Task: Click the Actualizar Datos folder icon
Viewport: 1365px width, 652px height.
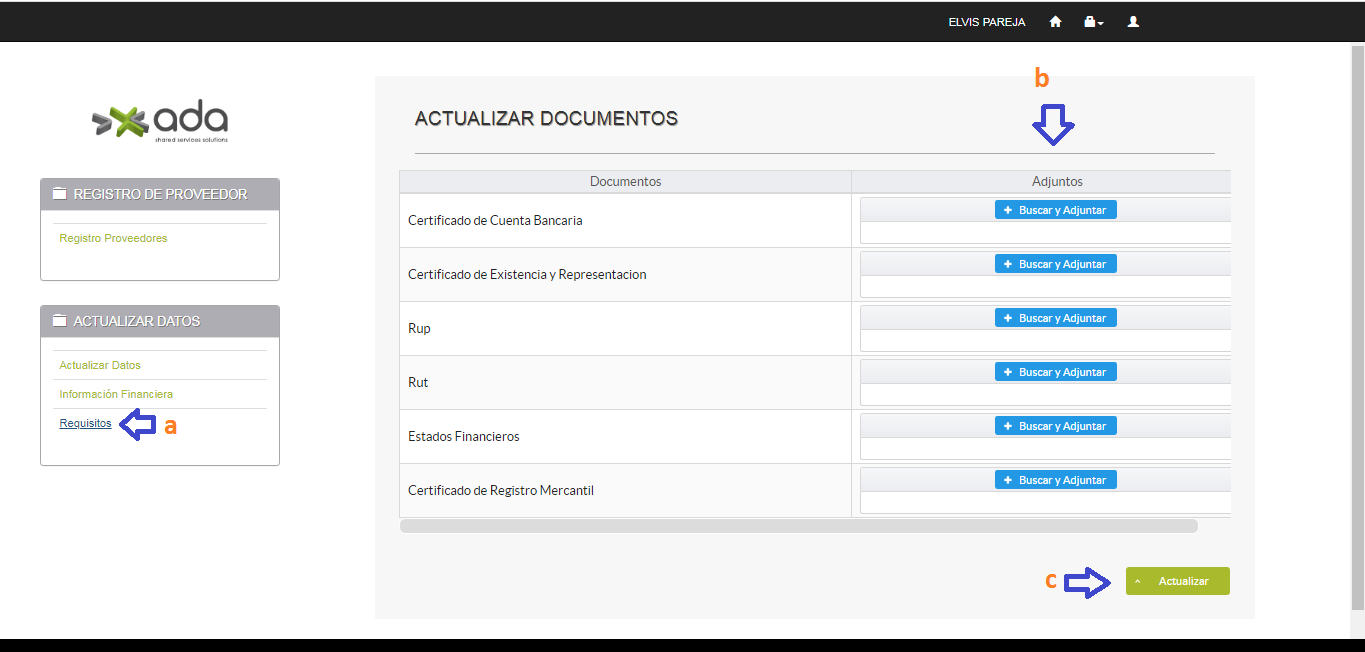Action: (x=59, y=321)
